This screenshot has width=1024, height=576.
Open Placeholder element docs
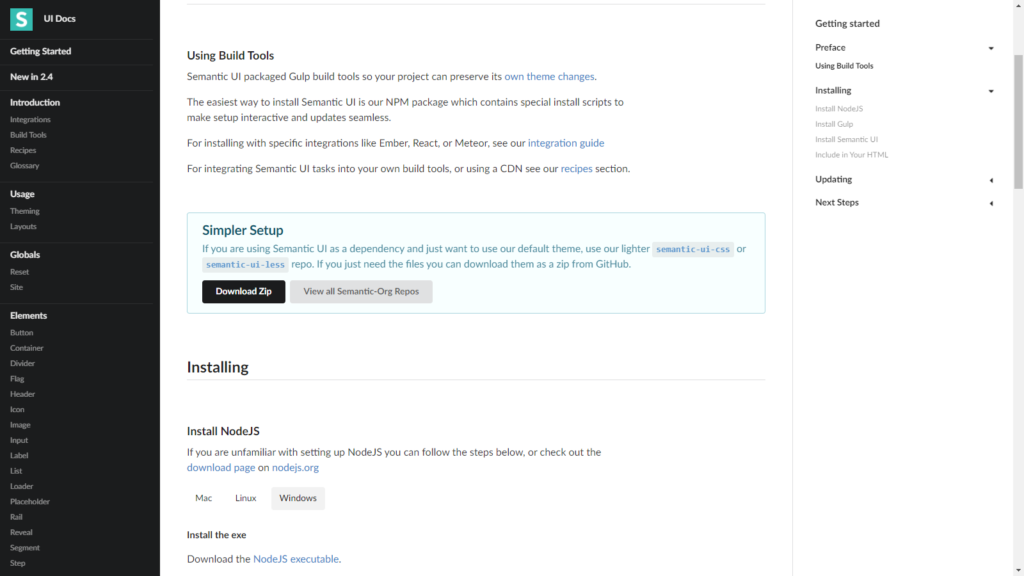[30, 502]
